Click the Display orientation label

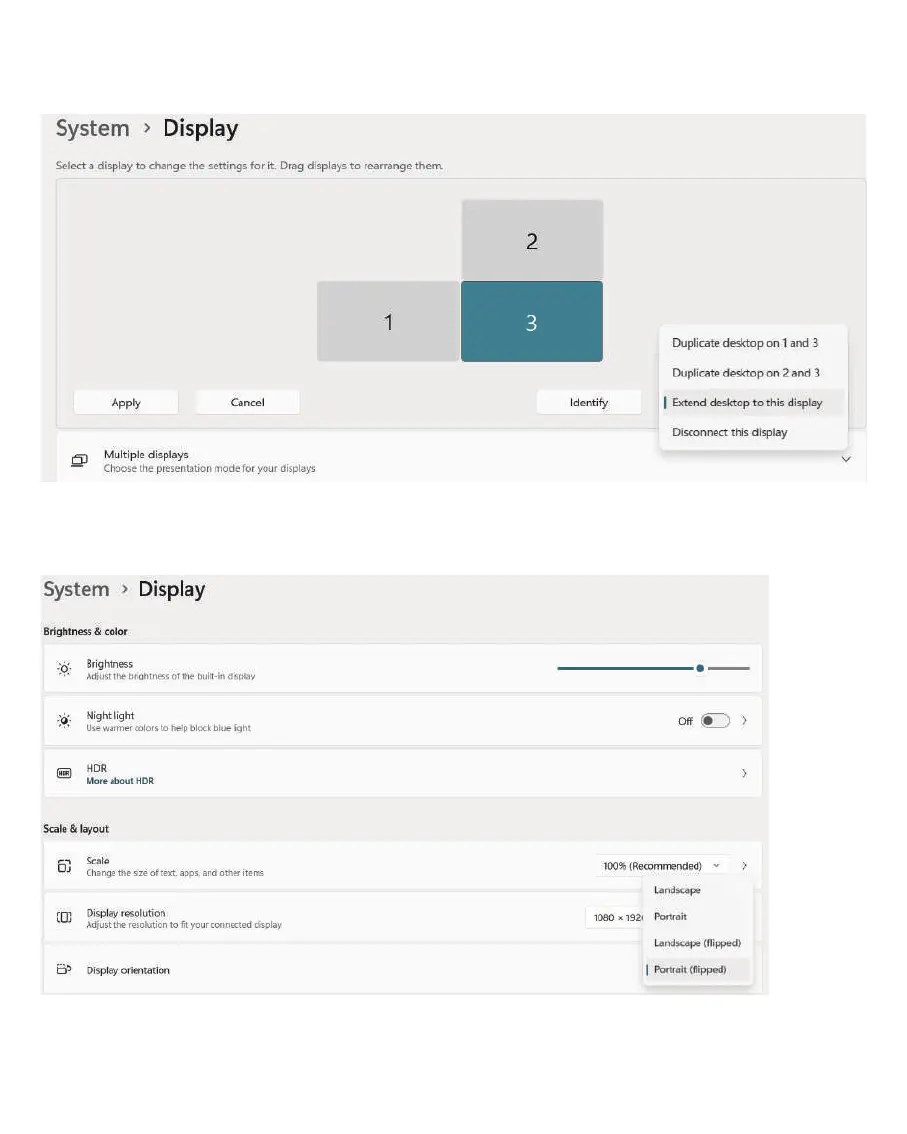click(128, 970)
